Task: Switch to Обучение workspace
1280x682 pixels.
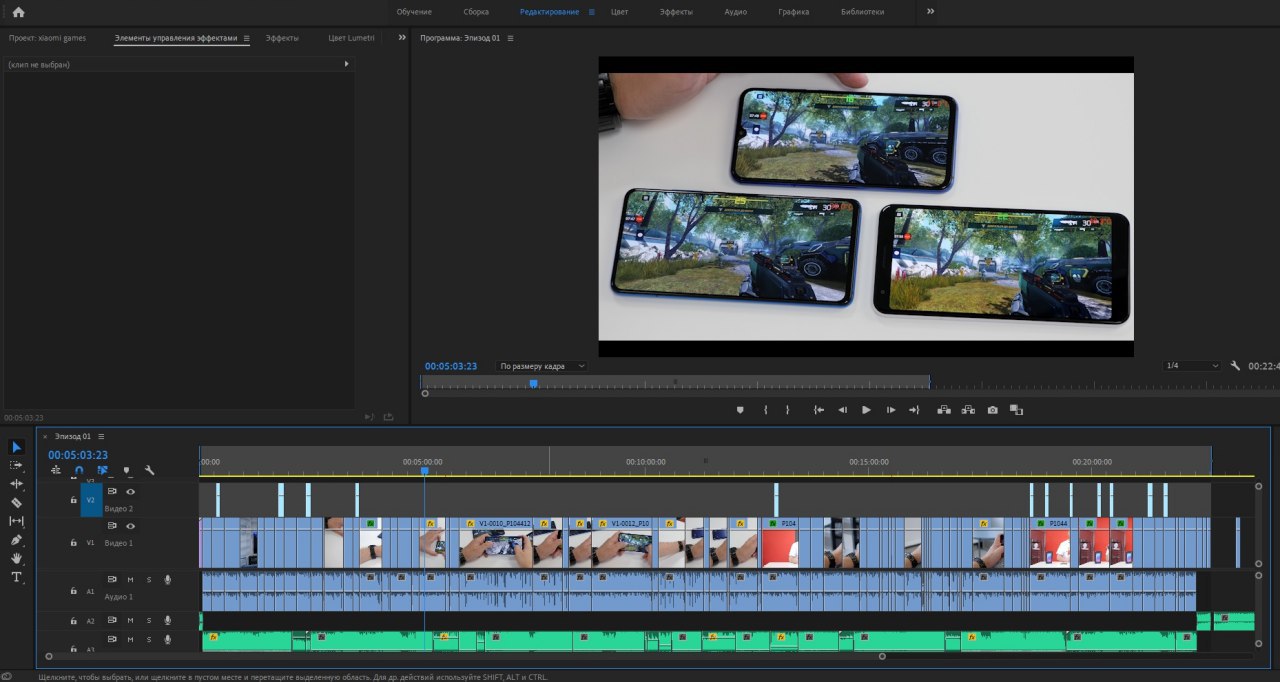Action: point(414,12)
